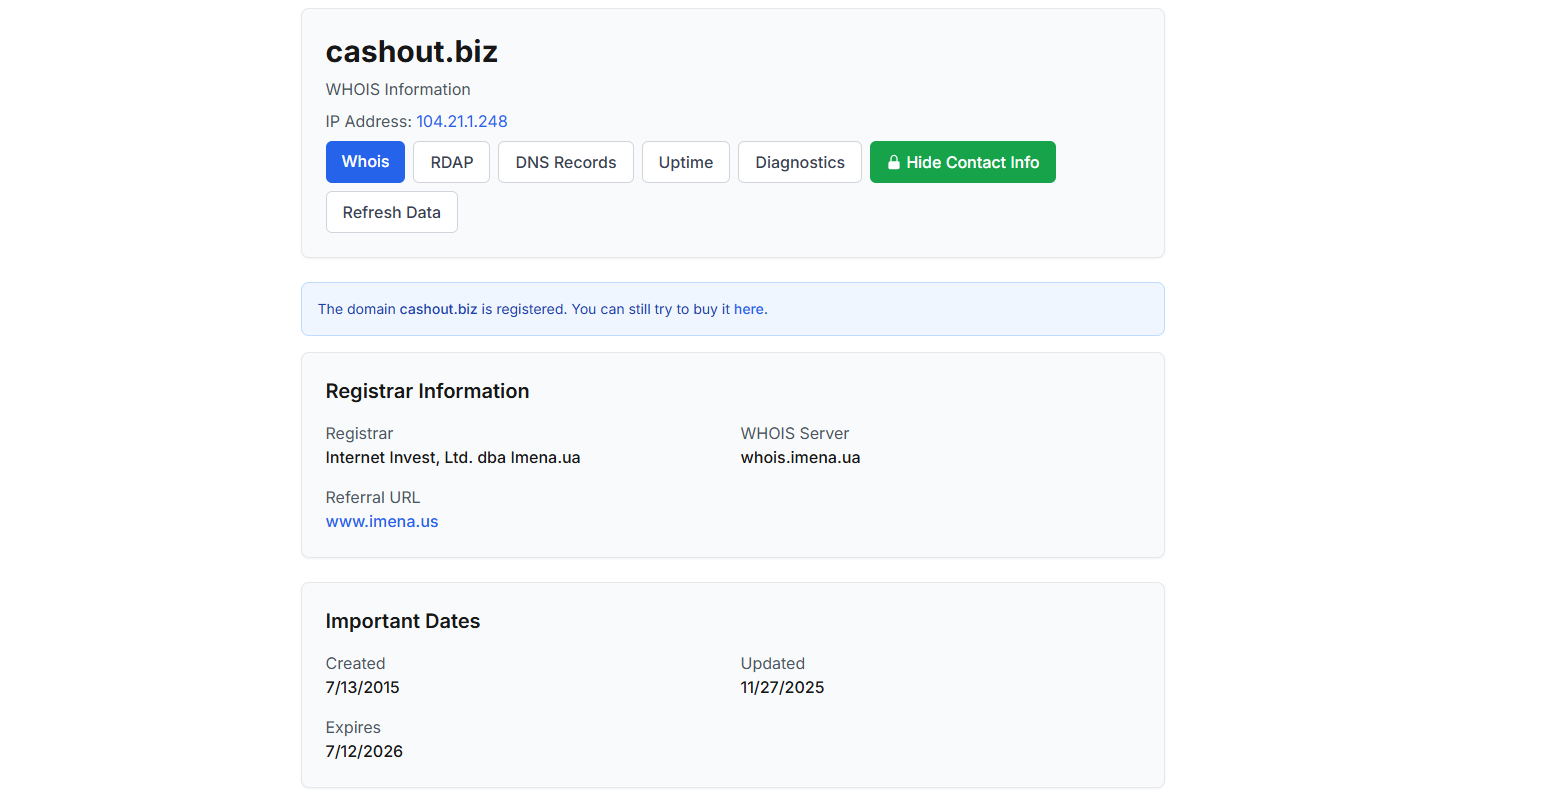Click the Created date 7/13/2015
The image size is (1551, 795).
tap(362, 687)
